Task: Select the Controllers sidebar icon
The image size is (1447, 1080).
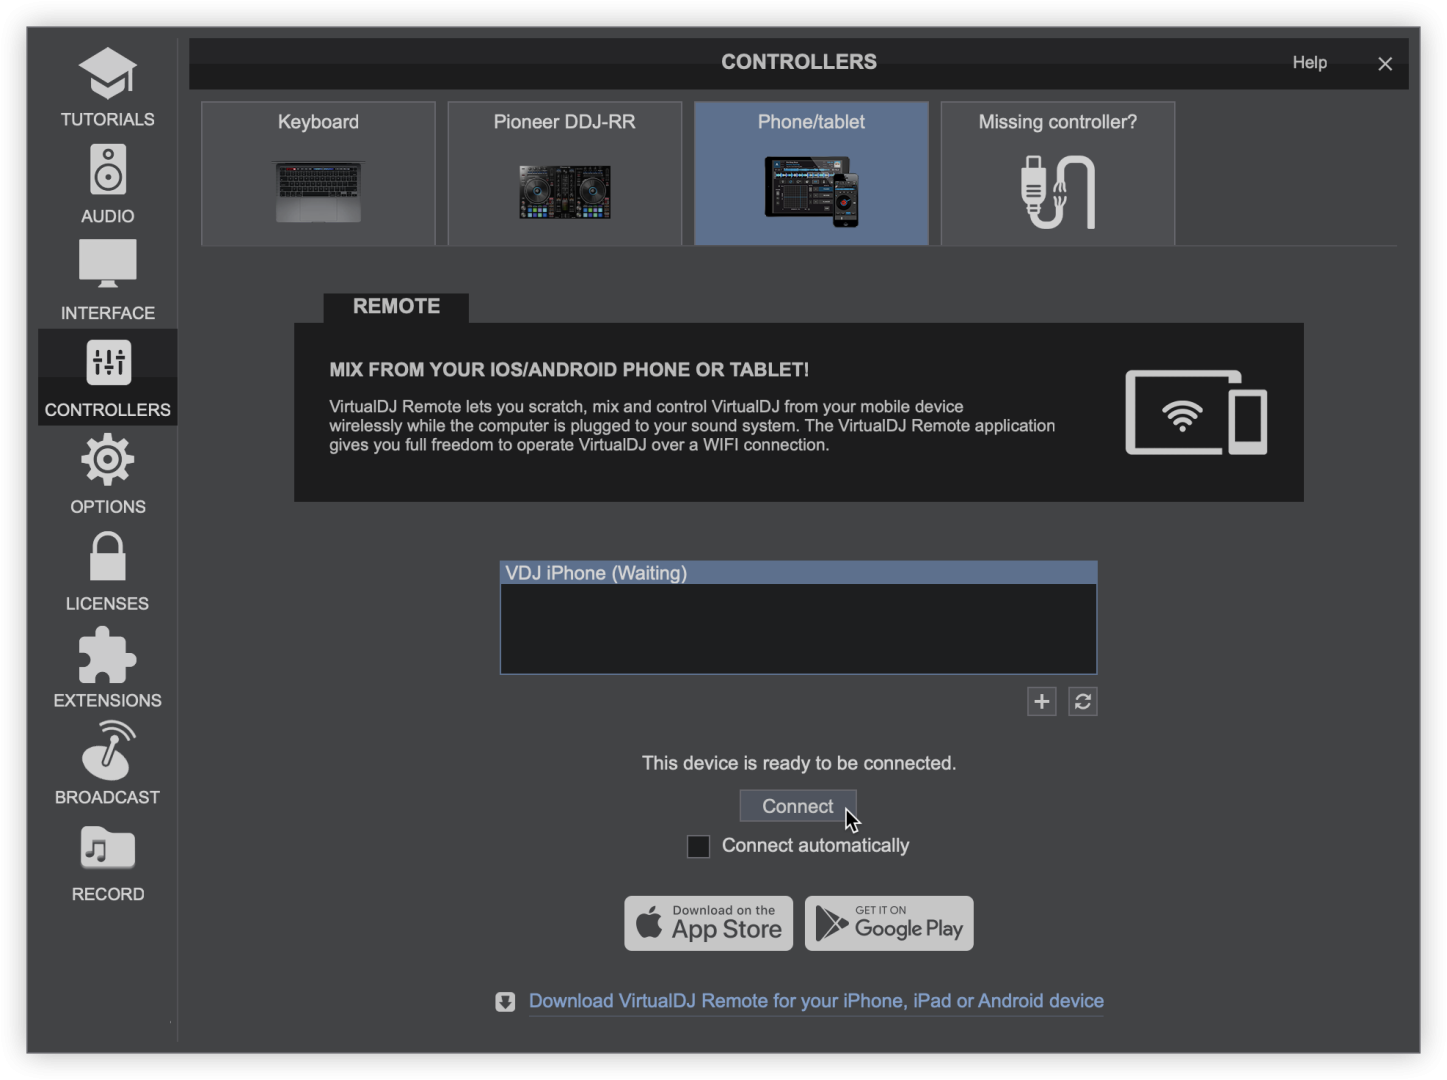Action: [x=107, y=377]
